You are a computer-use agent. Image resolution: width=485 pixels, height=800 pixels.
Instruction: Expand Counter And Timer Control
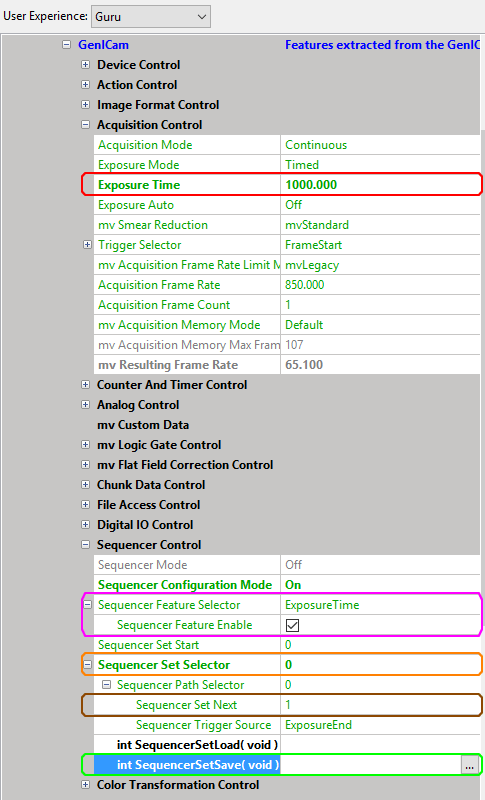(x=86, y=385)
